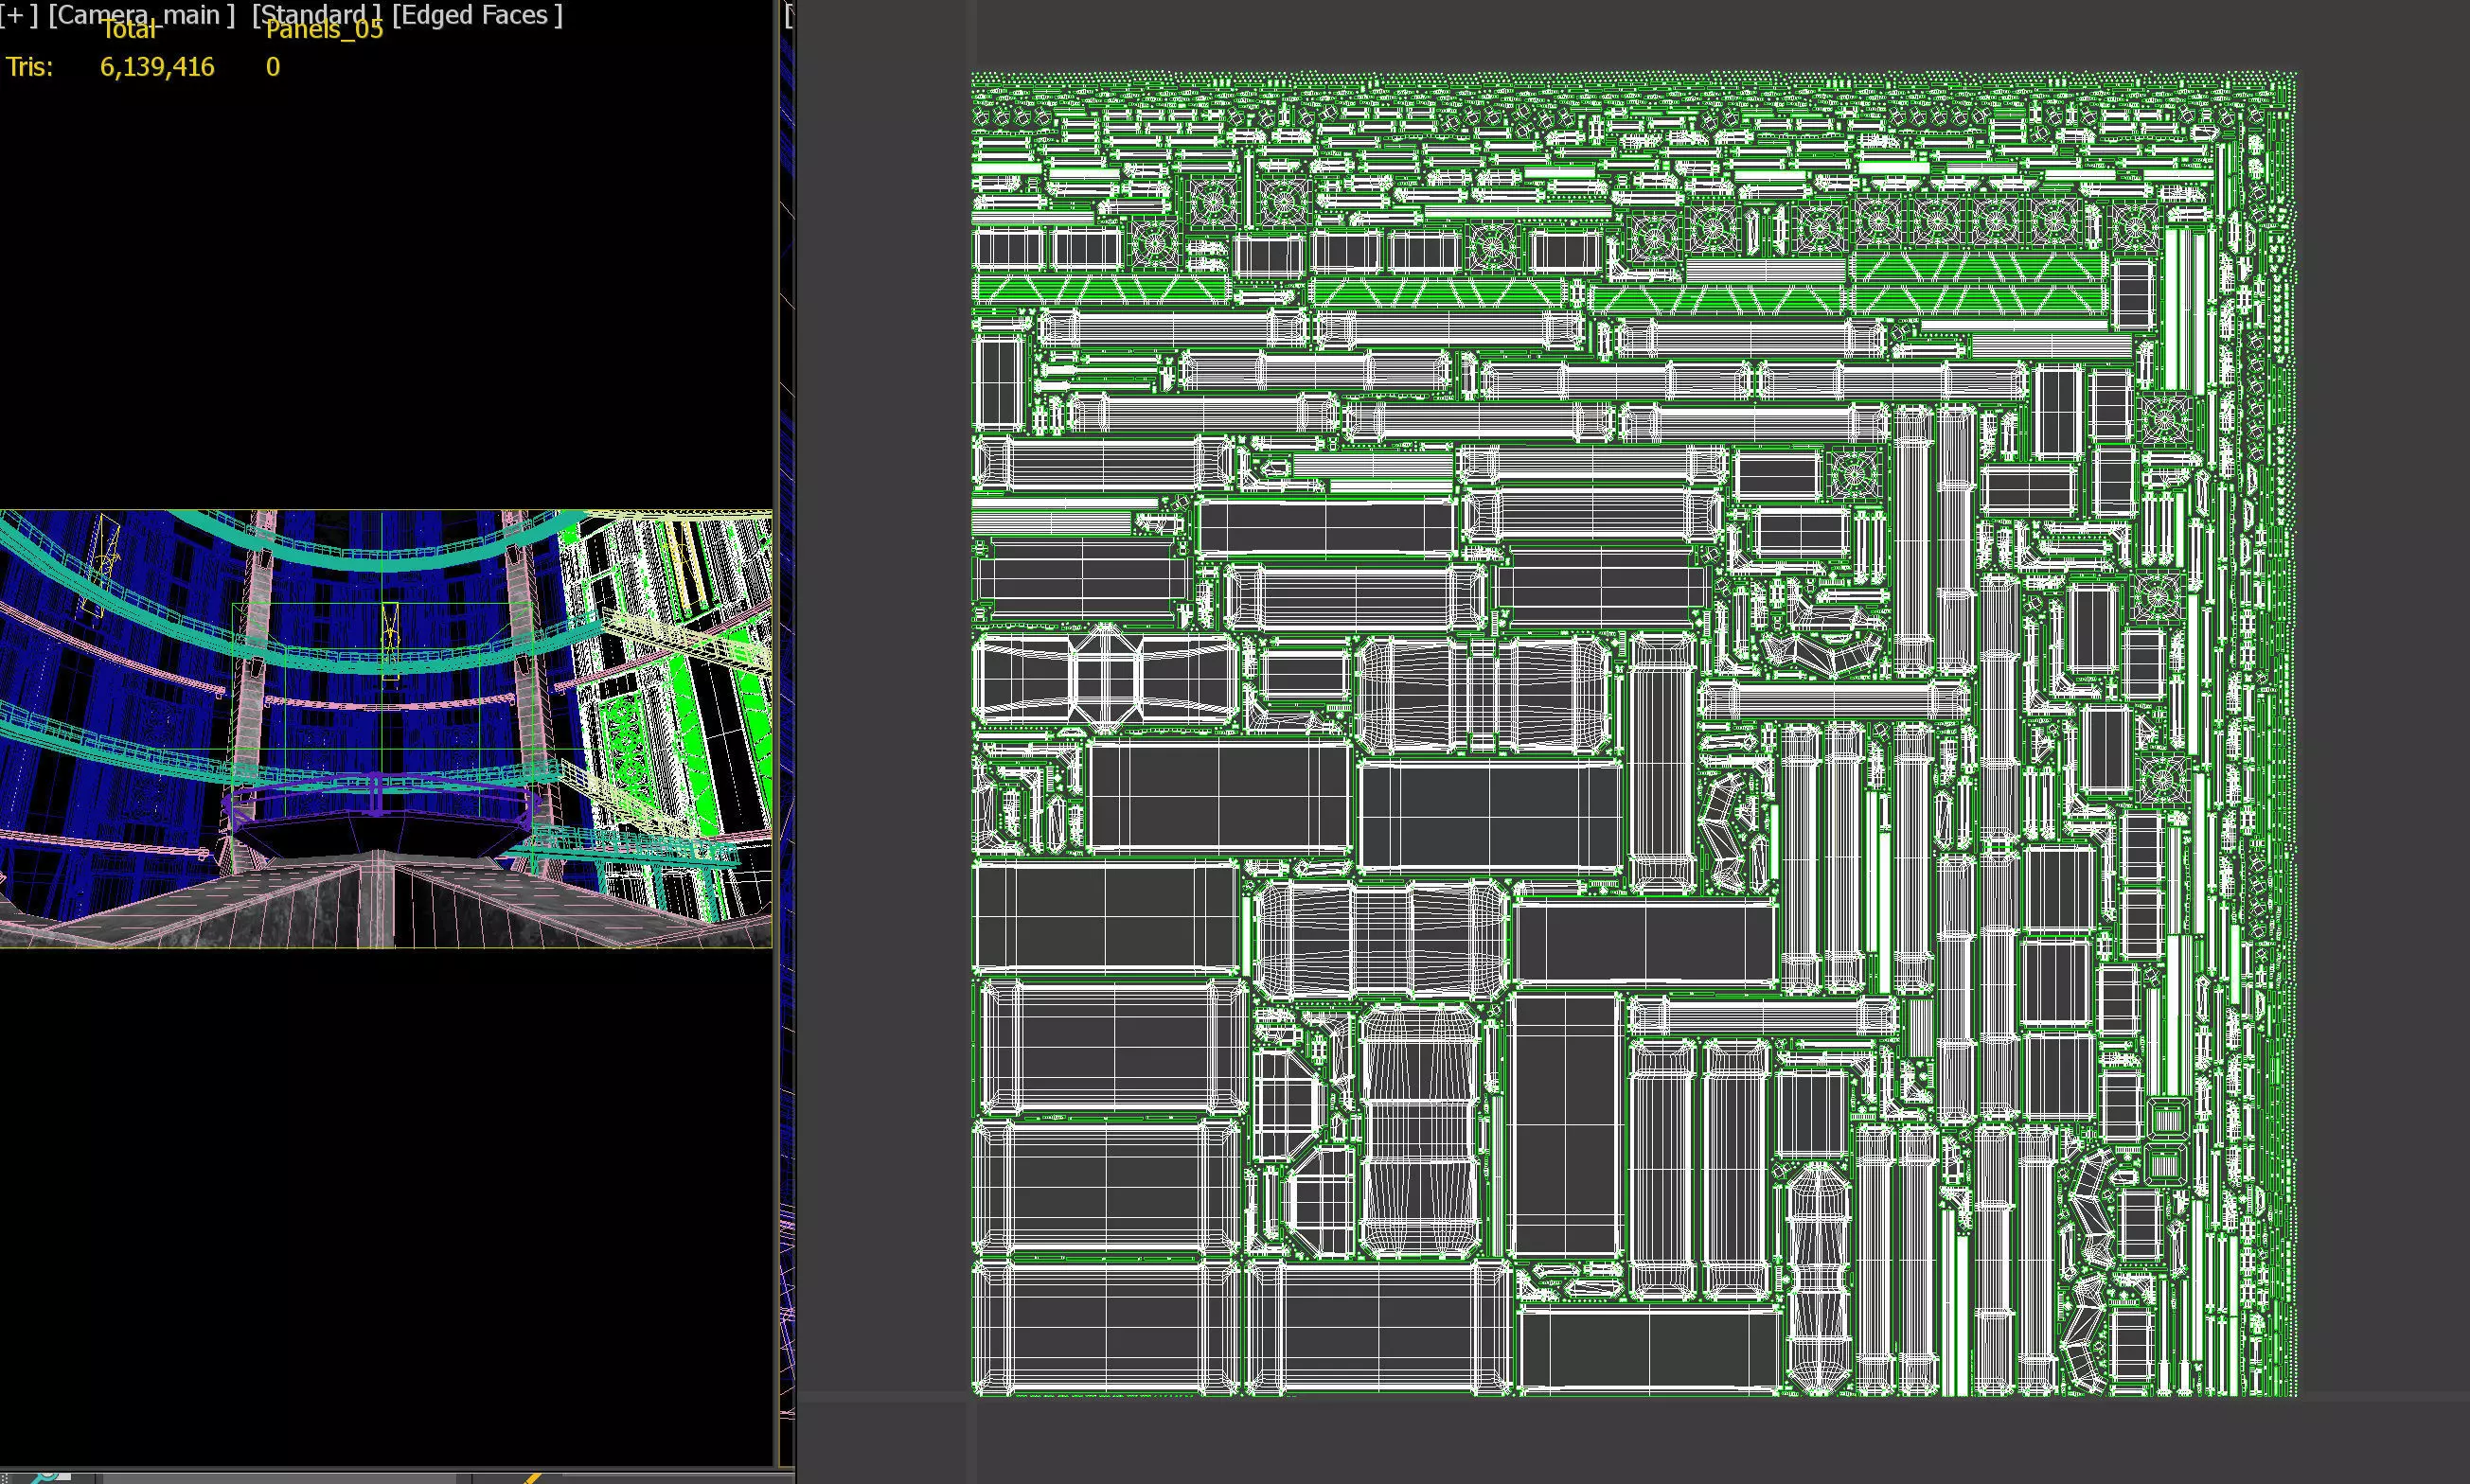The width and height of the screenshot is (2470, 1484).
Task: Click the dark platform in viewport center
Action: pyautogui.click(x=380, y=835)
